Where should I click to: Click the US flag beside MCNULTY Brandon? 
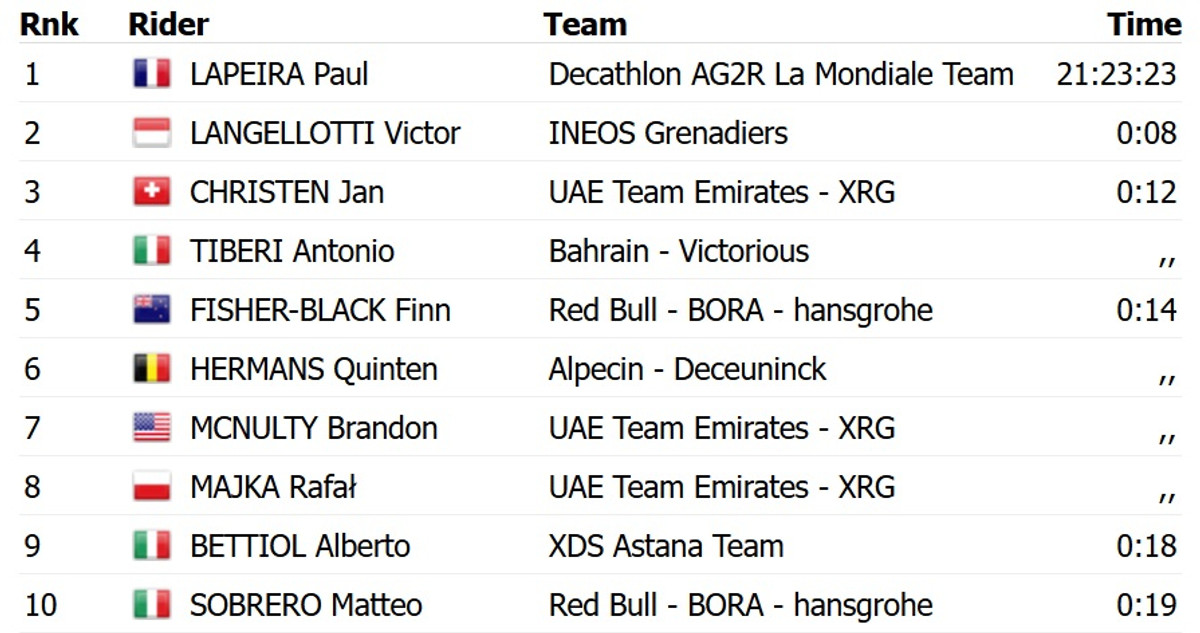[151, 428]
